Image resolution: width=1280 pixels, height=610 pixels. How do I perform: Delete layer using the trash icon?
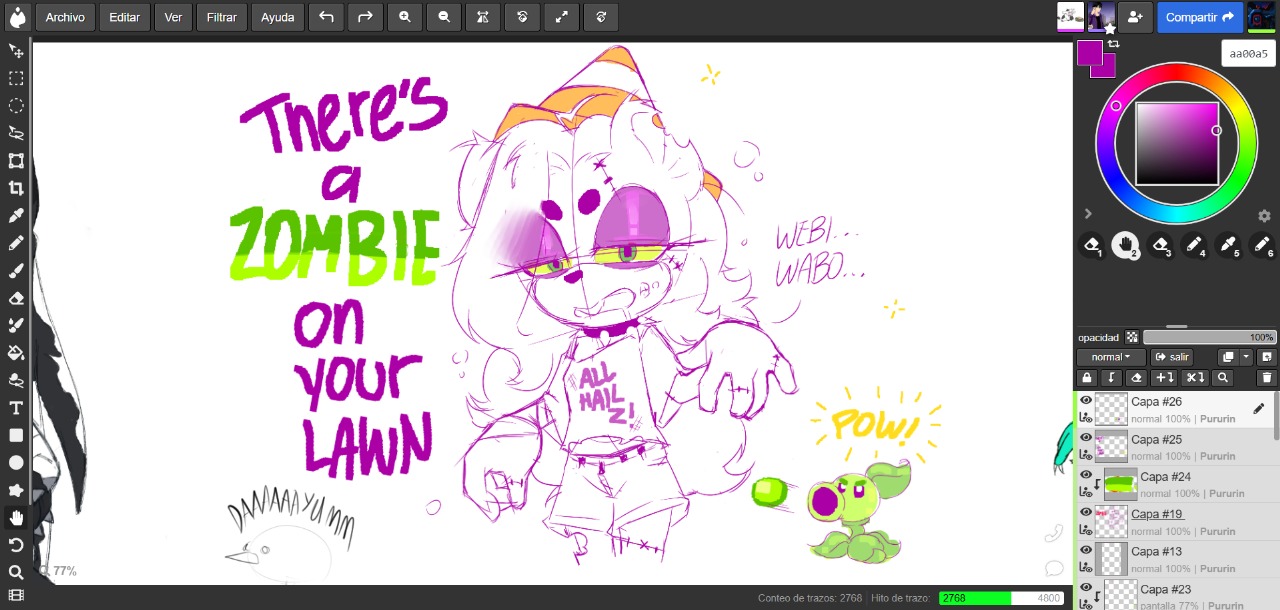coord(1266,378)
